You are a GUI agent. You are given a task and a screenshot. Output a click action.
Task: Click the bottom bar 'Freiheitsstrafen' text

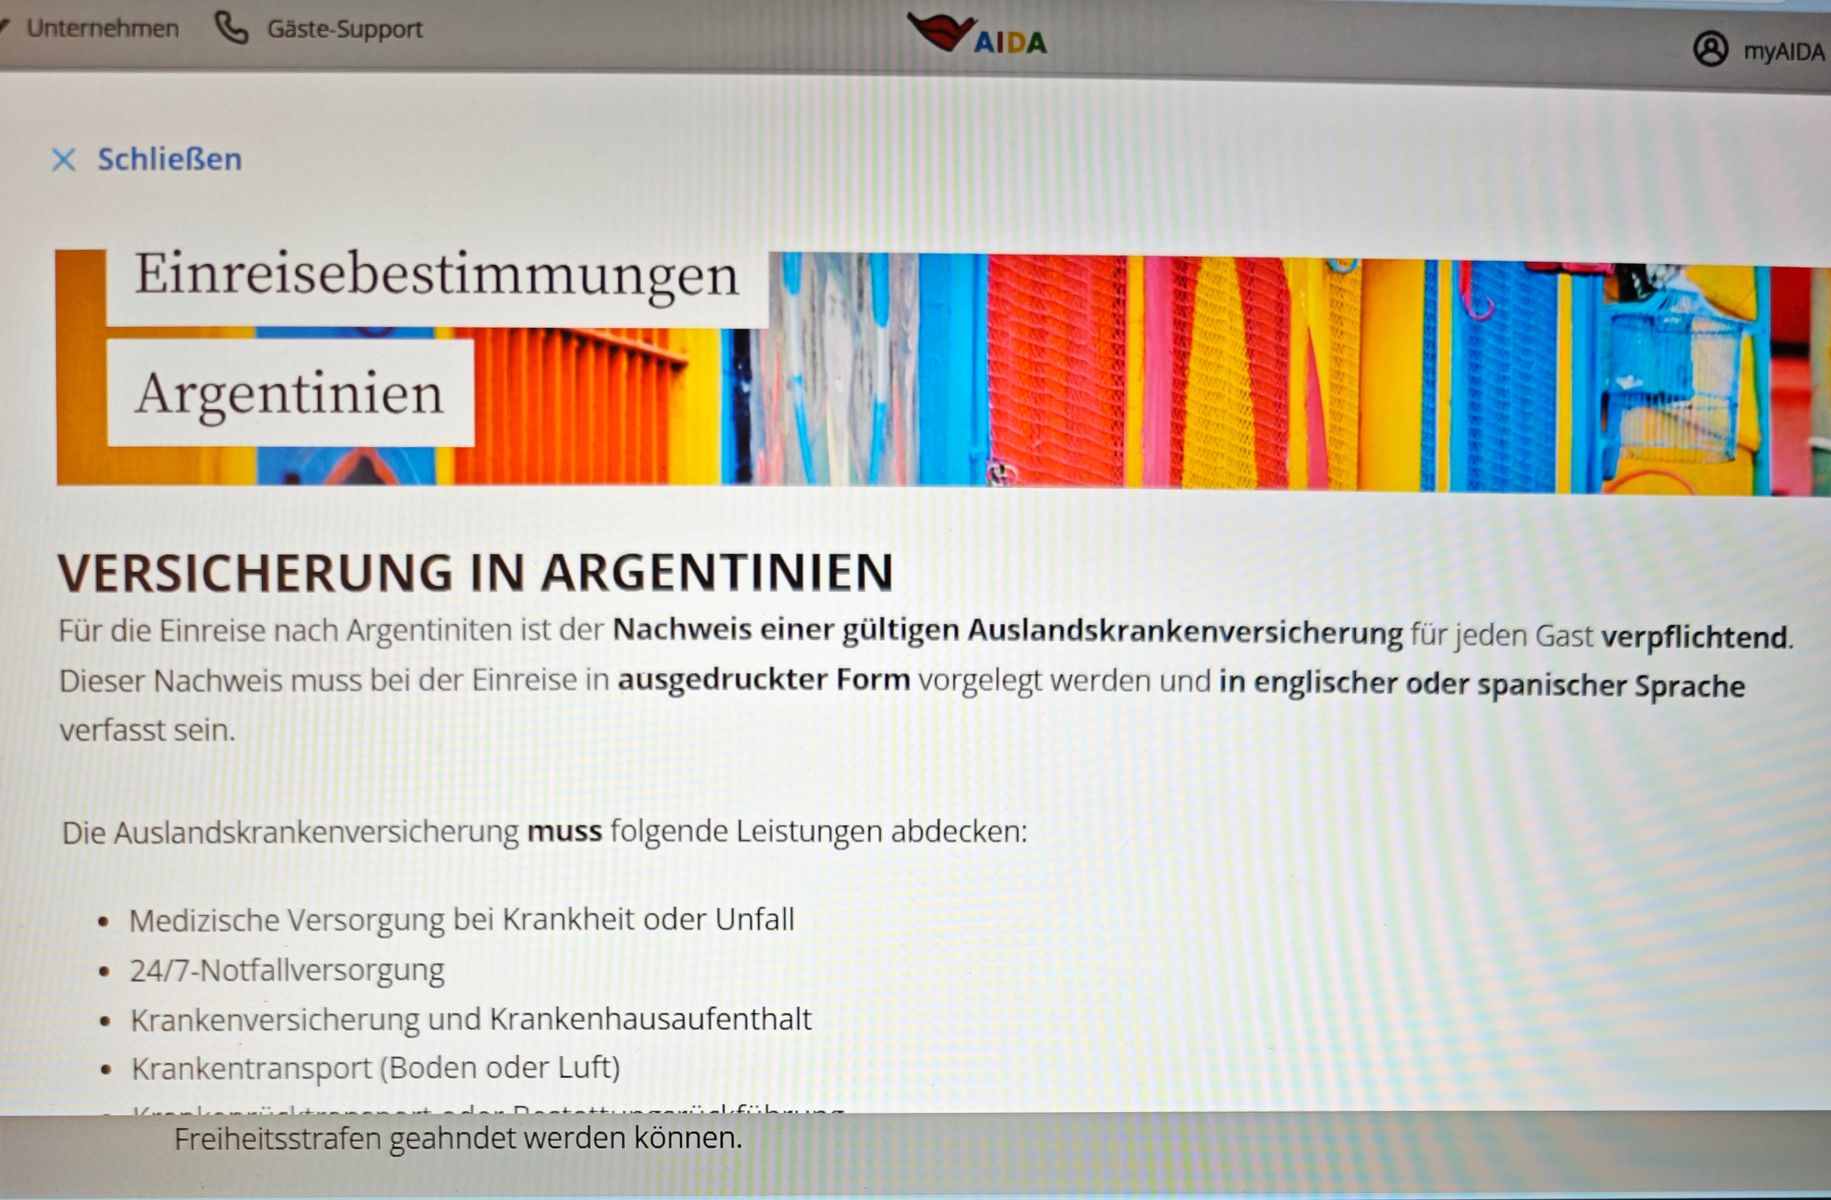457,1138
